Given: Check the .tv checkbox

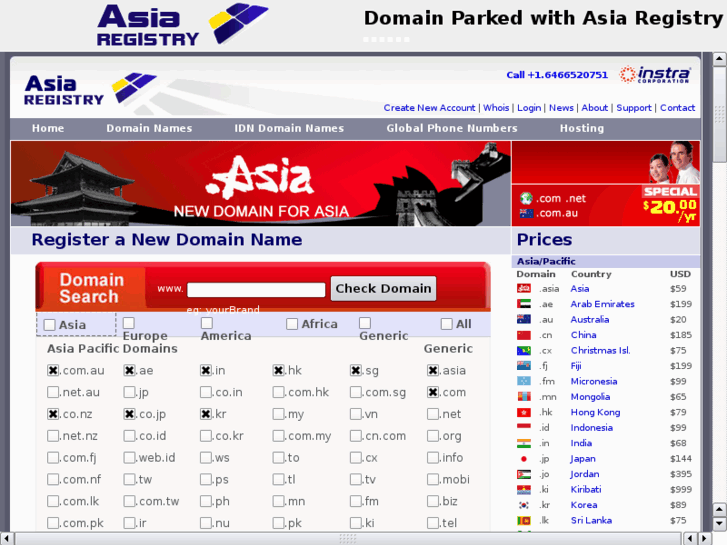Looking at the screenshot, I should click(356, 479).
